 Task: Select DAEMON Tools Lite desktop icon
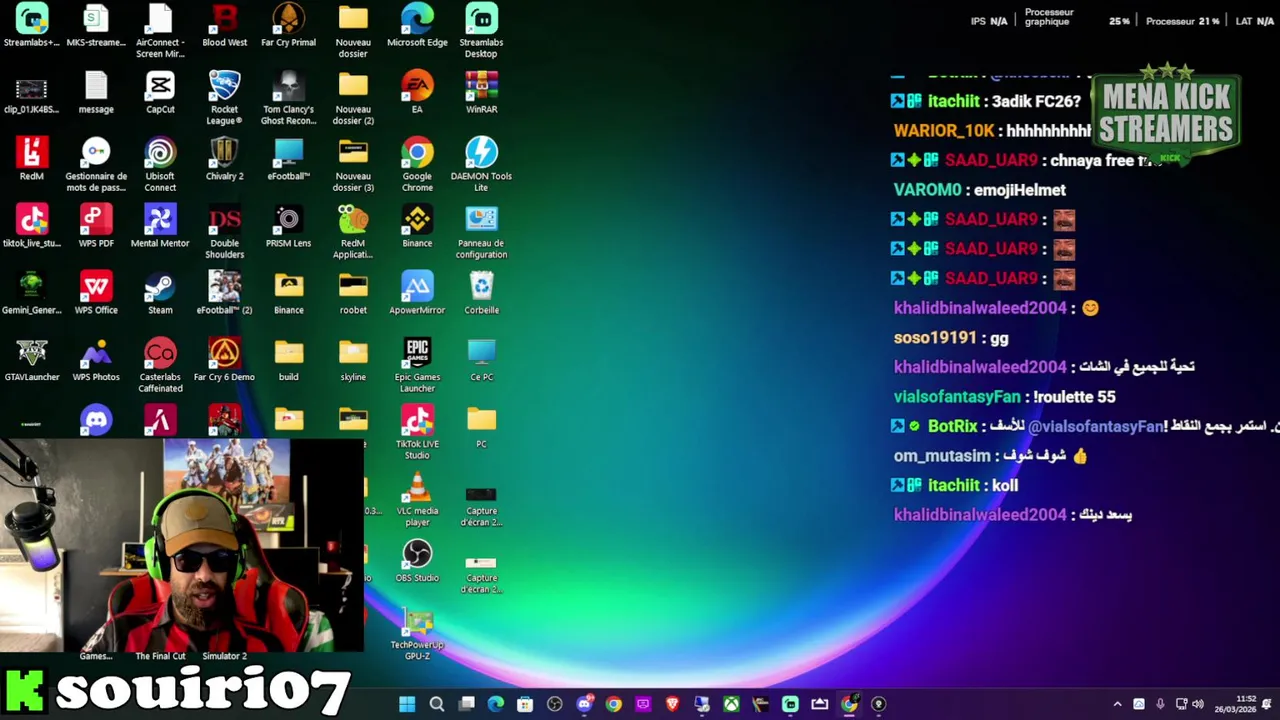481,165
